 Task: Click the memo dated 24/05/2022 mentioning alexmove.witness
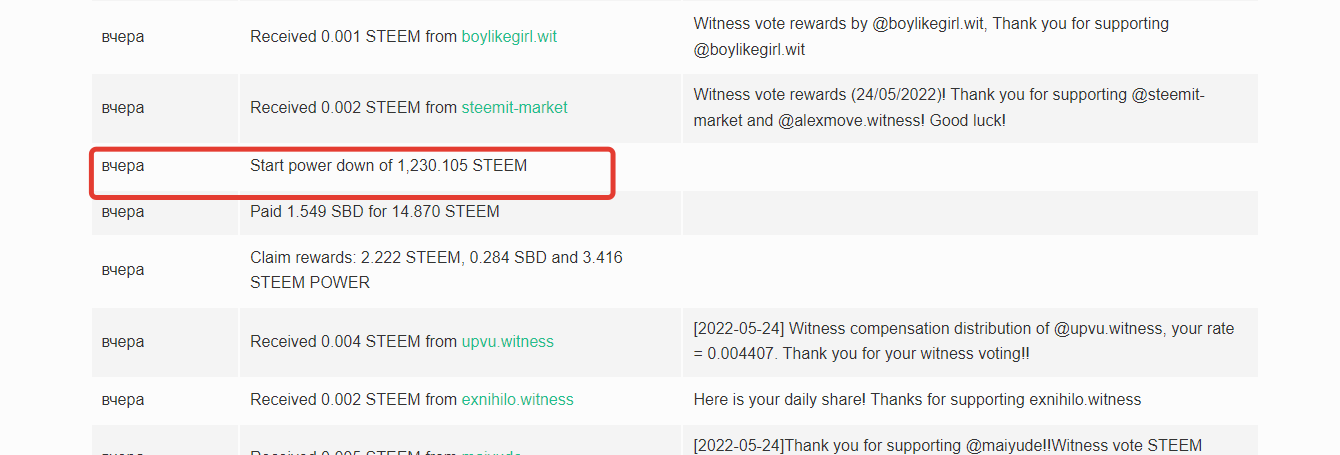[x=950, y=108]
